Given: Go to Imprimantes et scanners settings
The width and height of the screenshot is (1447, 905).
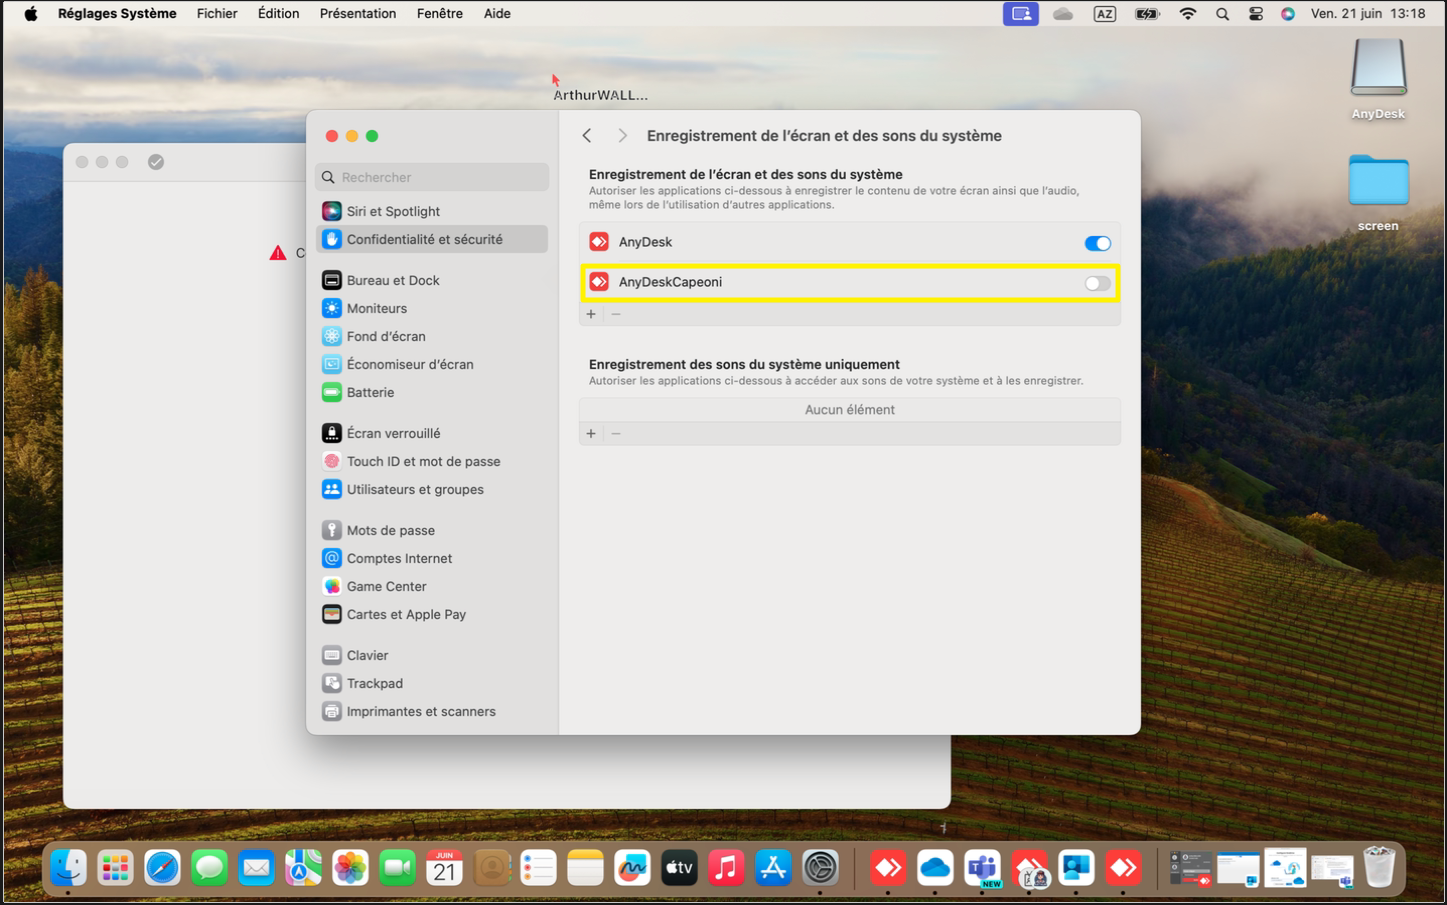Looking at the screenshot, I should coord(432,711).
